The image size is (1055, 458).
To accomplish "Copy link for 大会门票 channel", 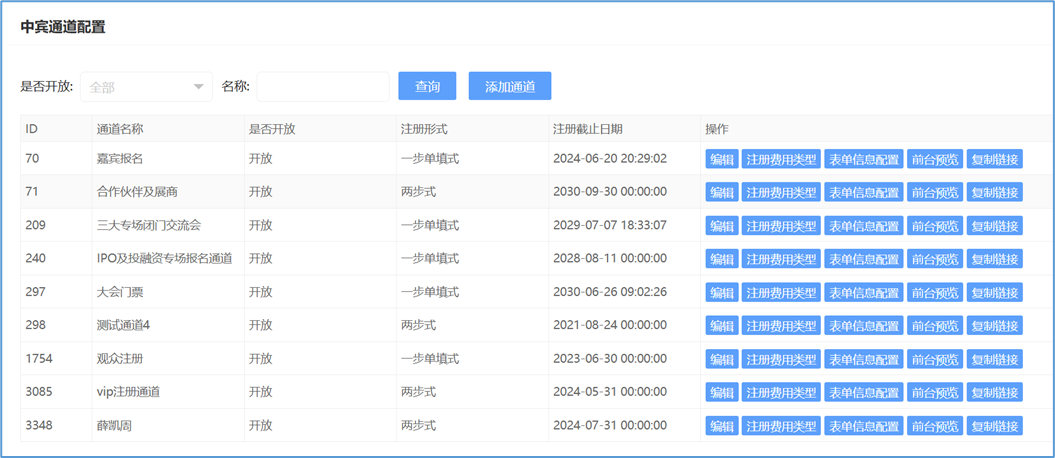I will (995, 293).
